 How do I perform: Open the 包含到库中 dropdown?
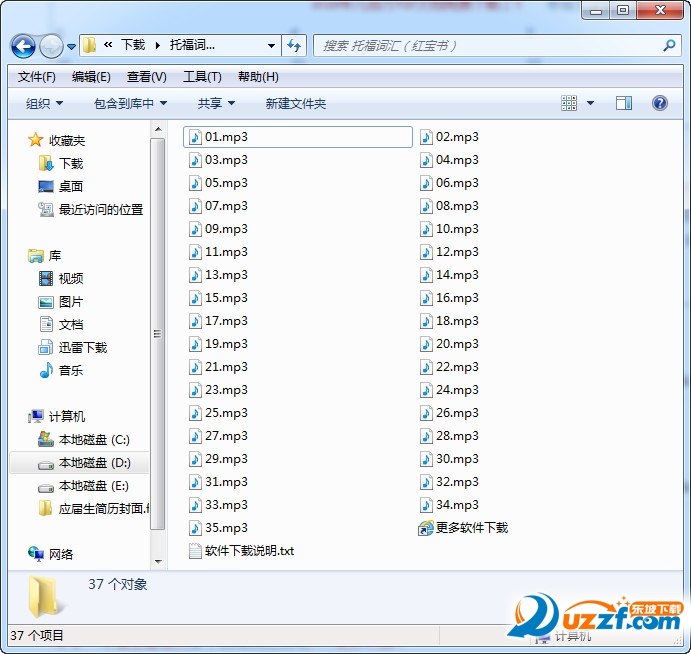click(130, 104)
